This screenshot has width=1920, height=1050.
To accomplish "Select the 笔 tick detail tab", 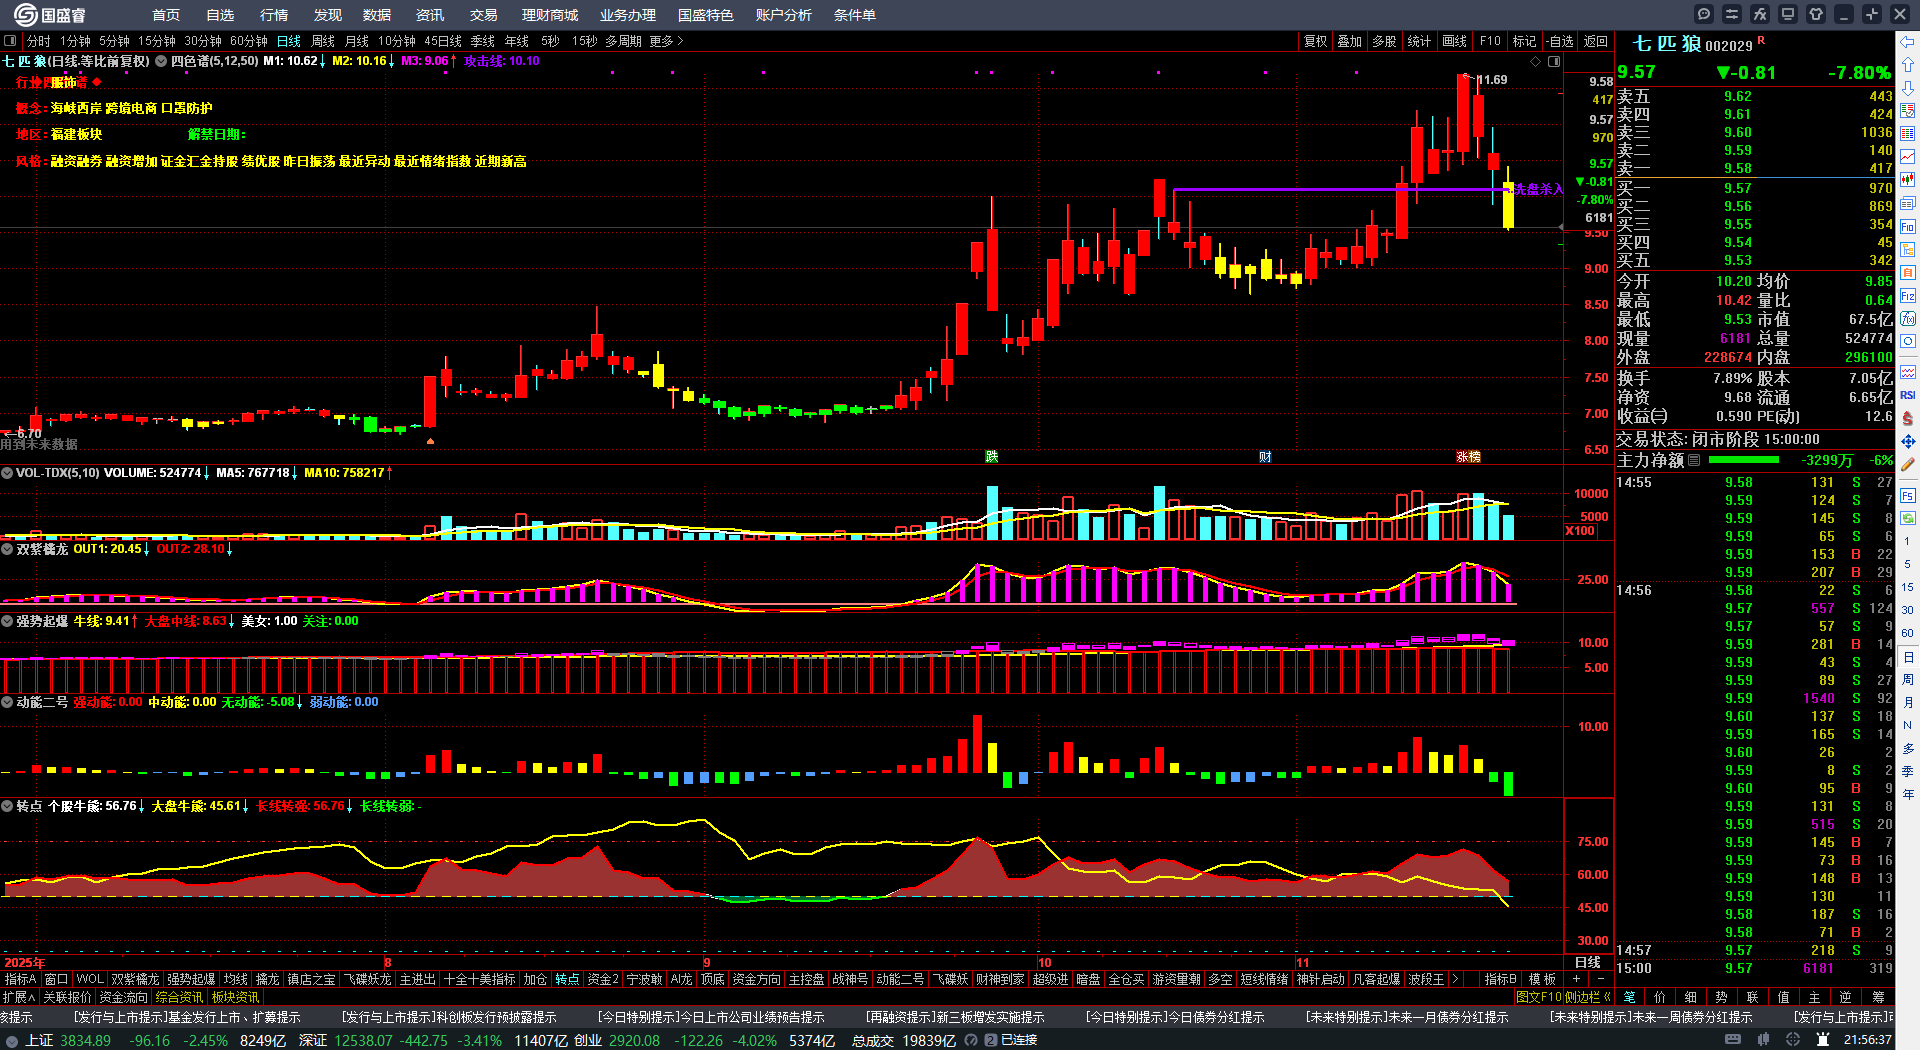I will pos(1630,997).
